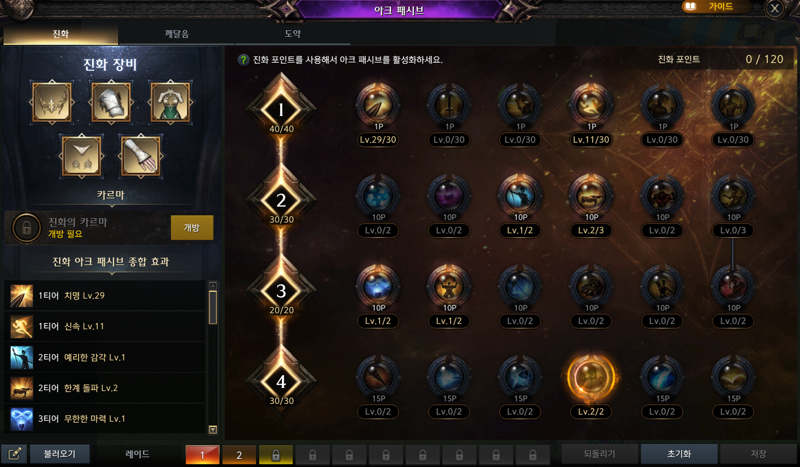This screenshot has width=800, height=467.
Task: Click the tier 3 무한한 마력 node Lv.1/2
Action: (x=378, y=286)
